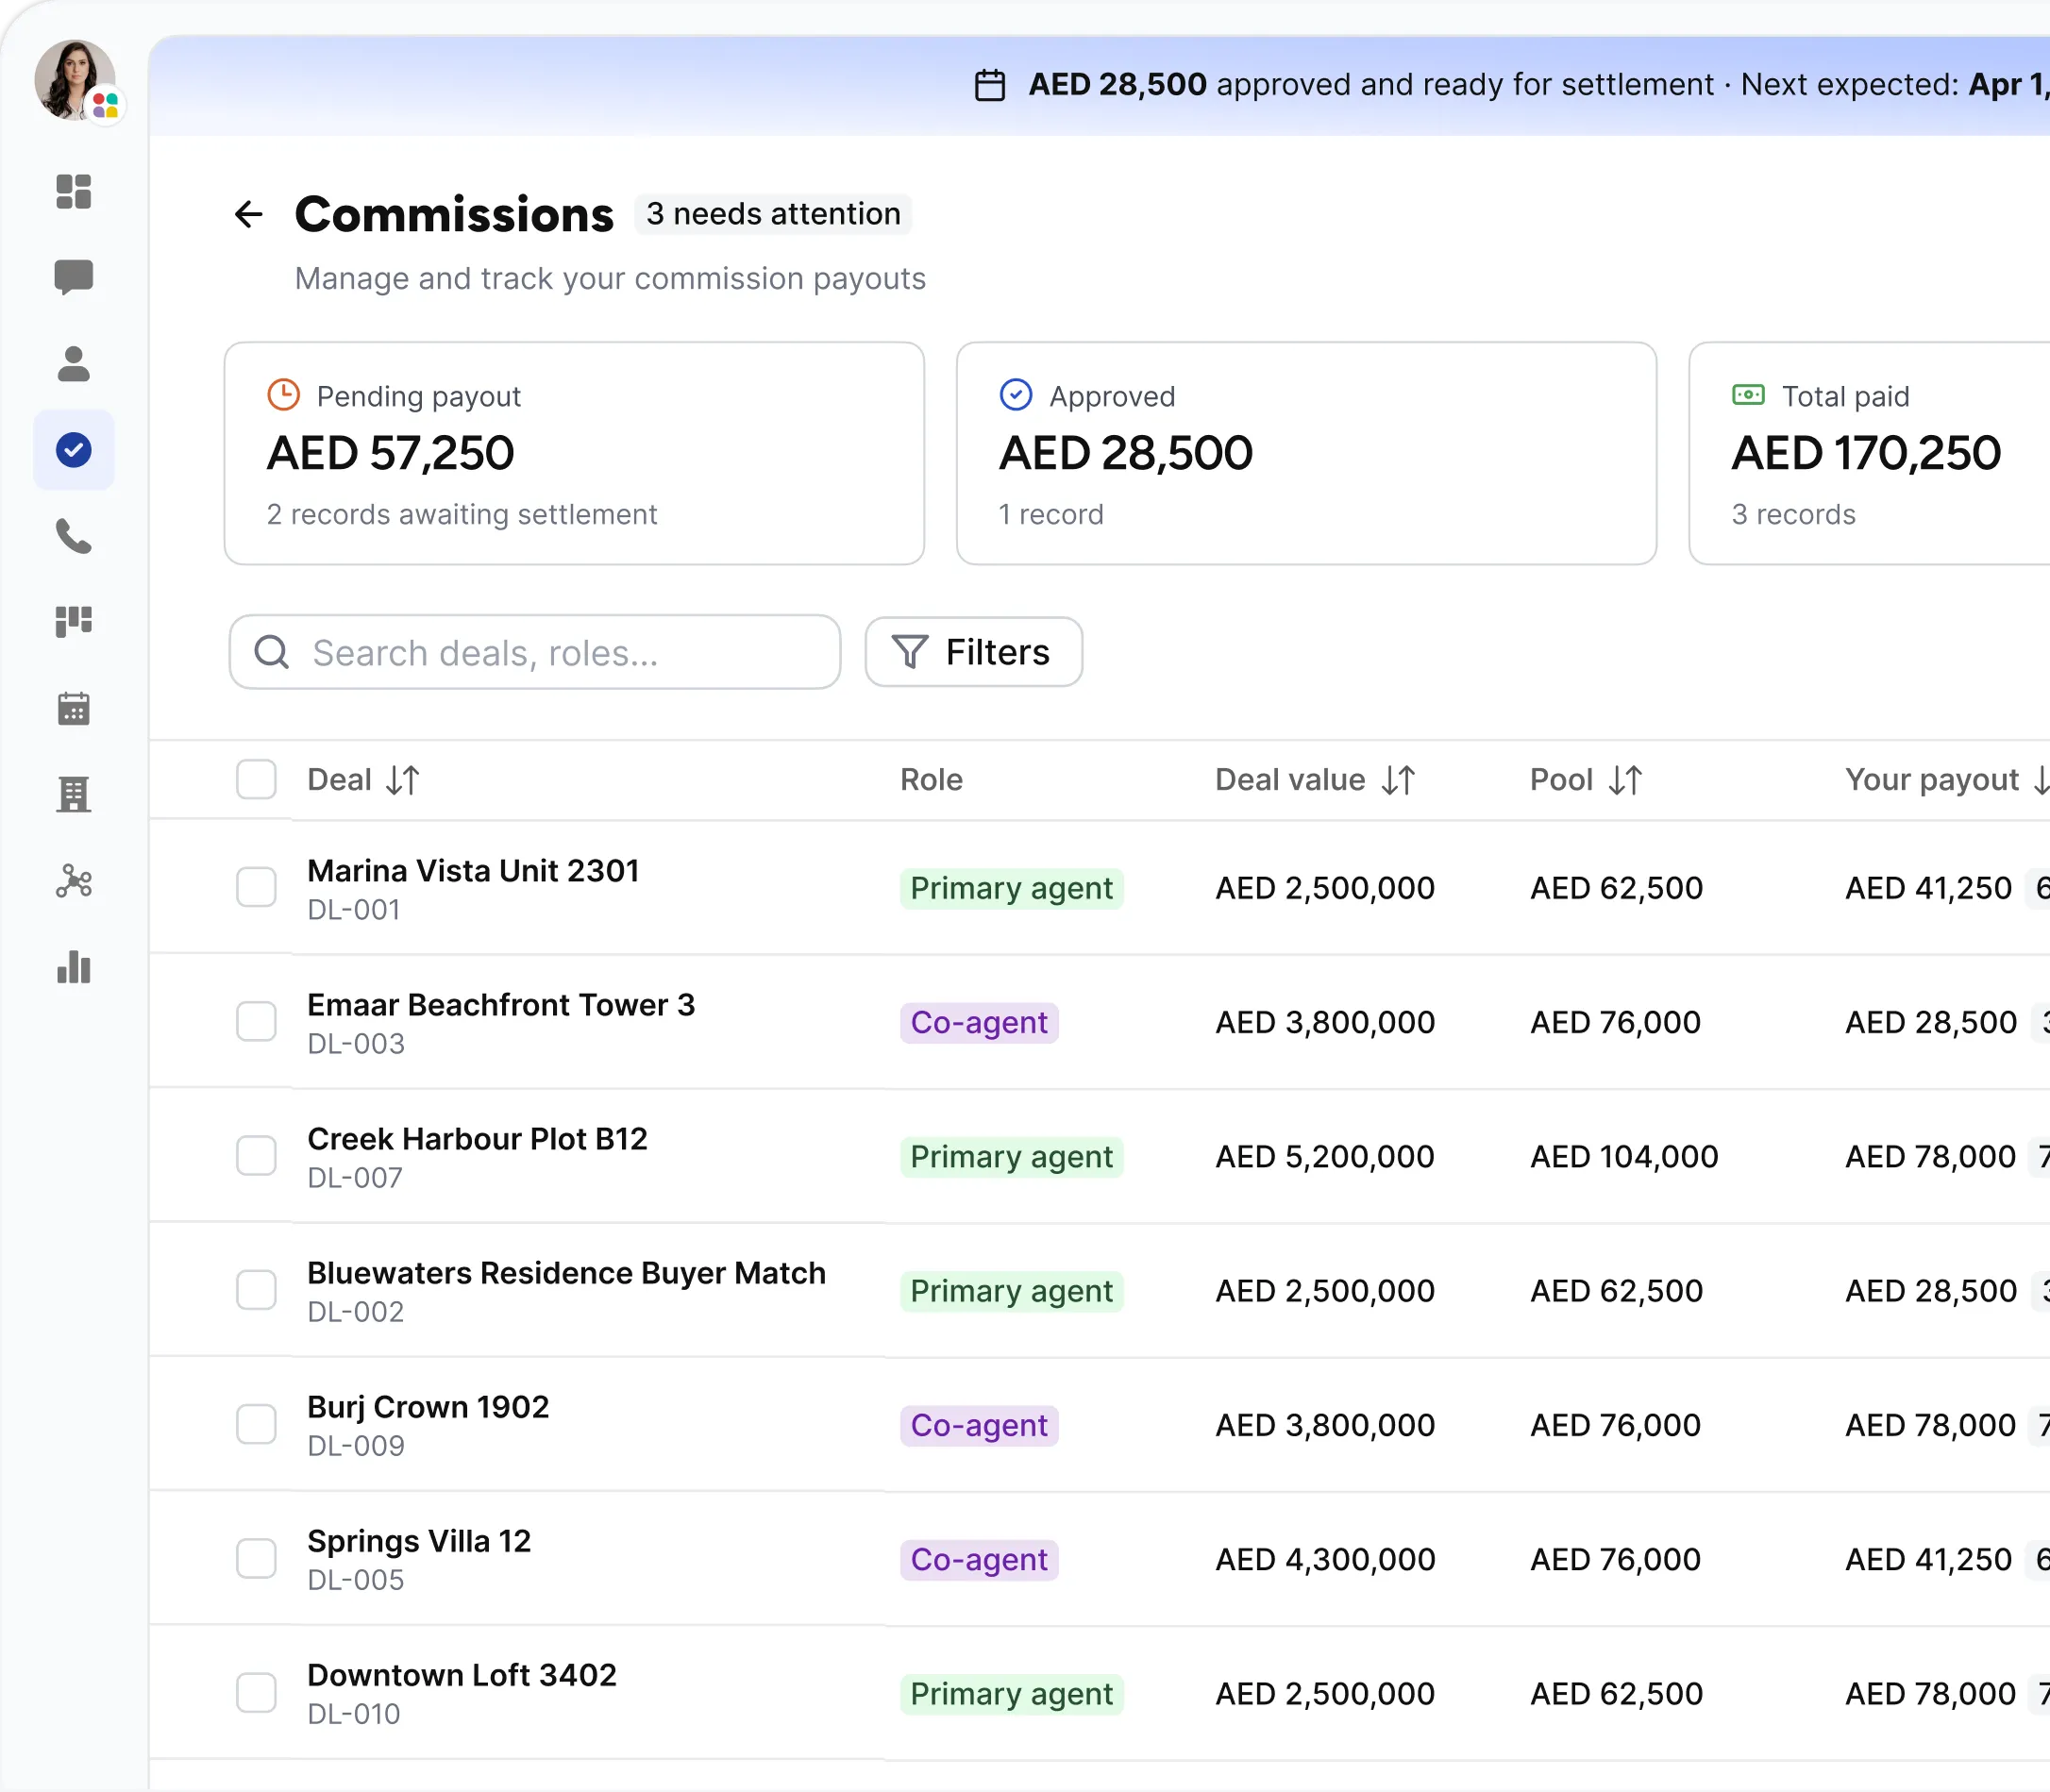This screenshot has height=1792, width=2050.
Task: Click pool value AED 104,000
Action: [x=1624, y=1156]
